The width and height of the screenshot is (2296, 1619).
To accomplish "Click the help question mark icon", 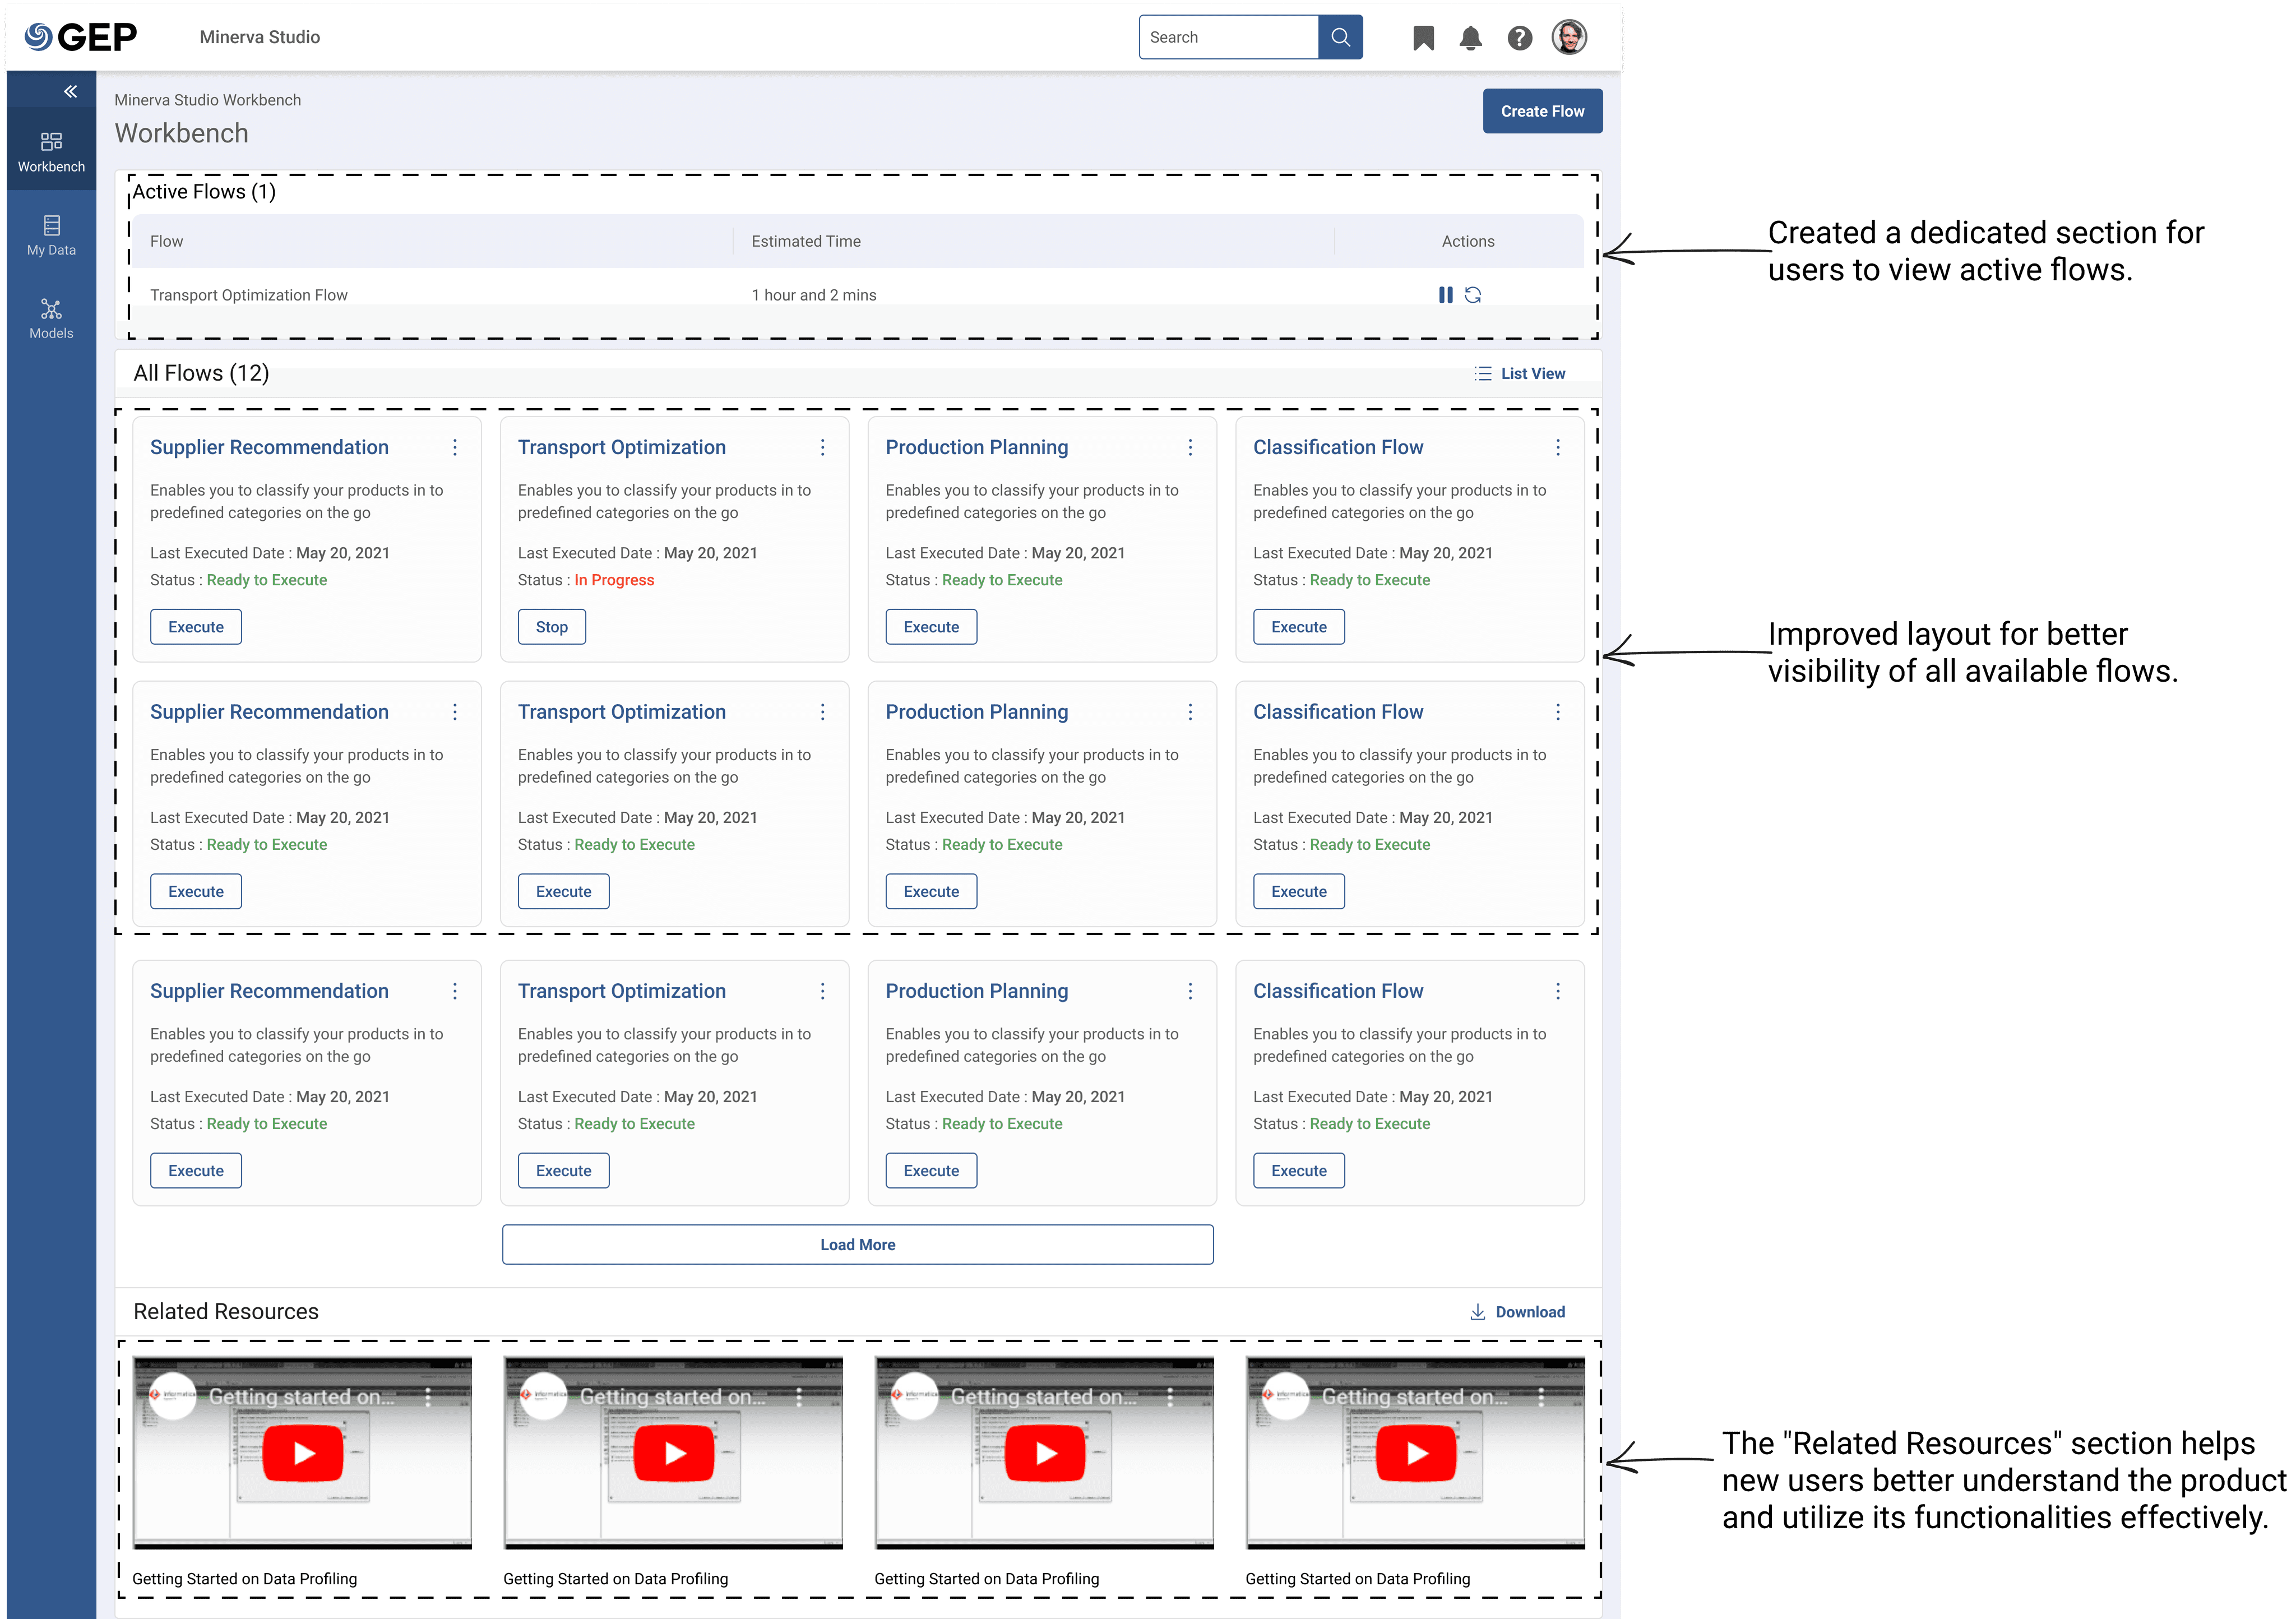I will 1519,38.
